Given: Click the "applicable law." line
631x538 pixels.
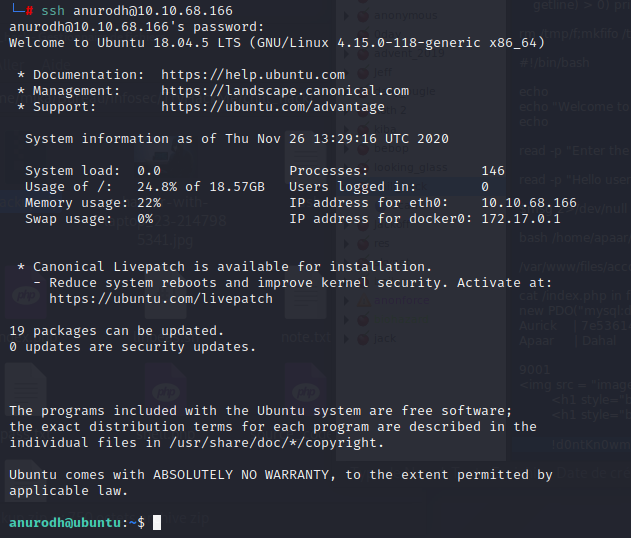Looking at the screenshot, I should 68,491.
